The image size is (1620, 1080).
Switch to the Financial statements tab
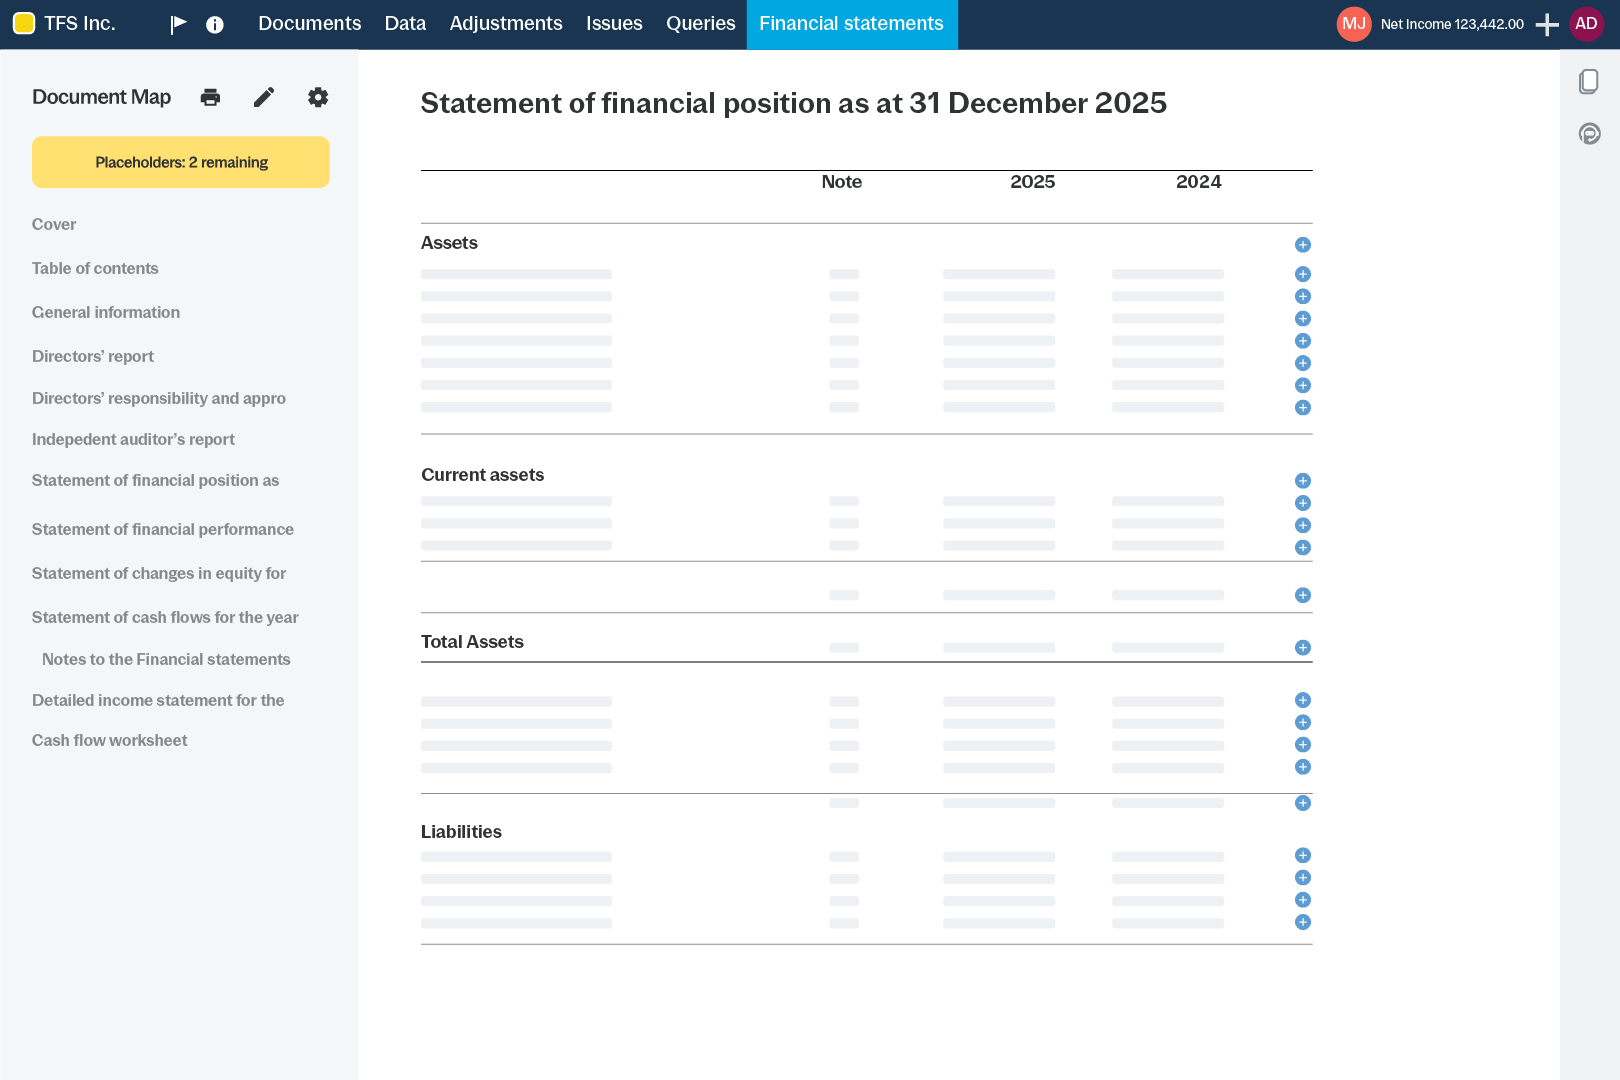[851, 23]
